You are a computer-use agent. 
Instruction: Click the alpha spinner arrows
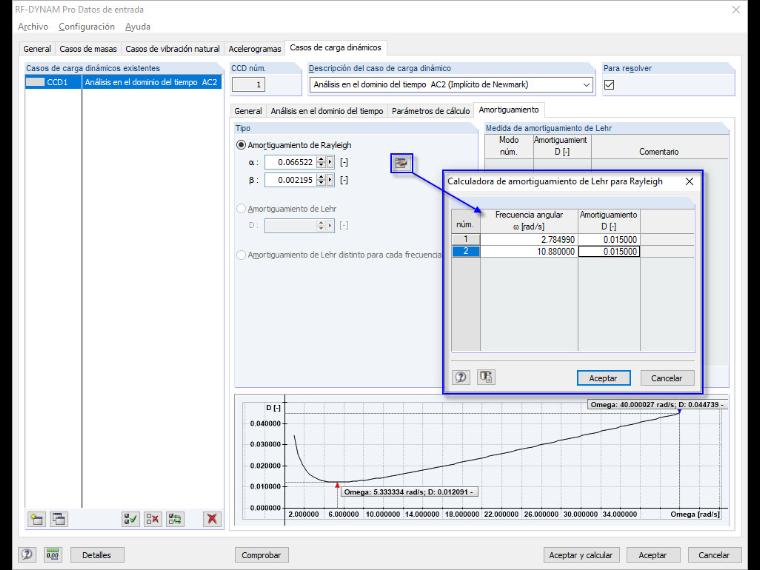coord(321,162)
